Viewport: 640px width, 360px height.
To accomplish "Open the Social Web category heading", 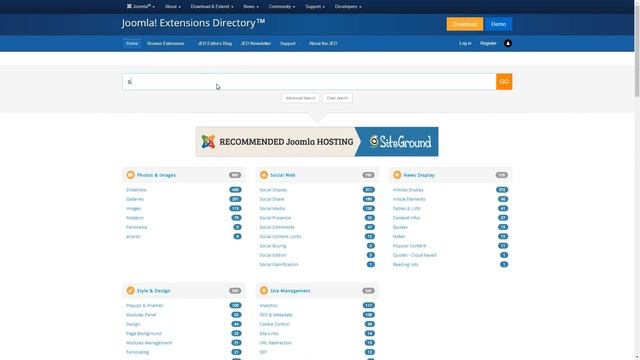I will click(282, 175).
